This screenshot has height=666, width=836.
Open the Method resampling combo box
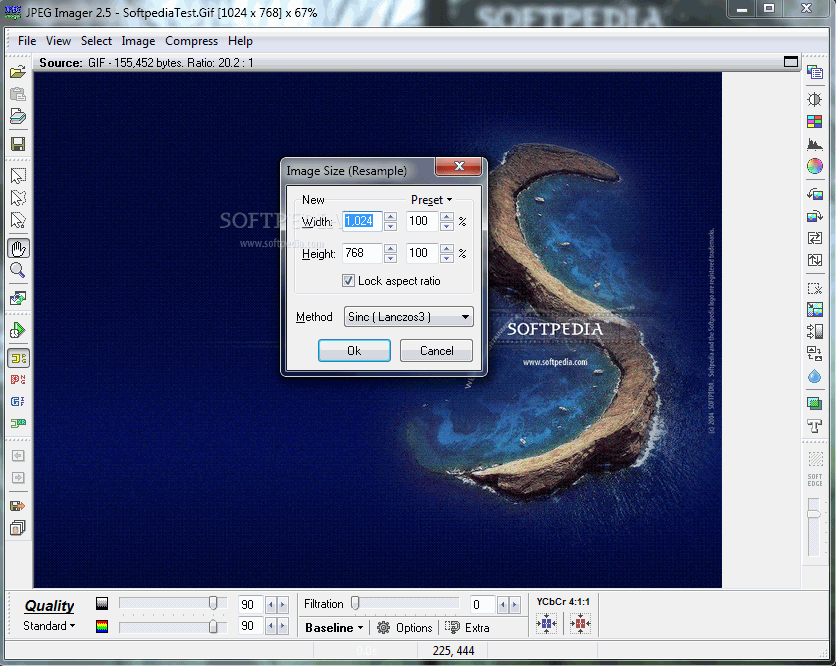pyautogui.click(x=408, y=317)
